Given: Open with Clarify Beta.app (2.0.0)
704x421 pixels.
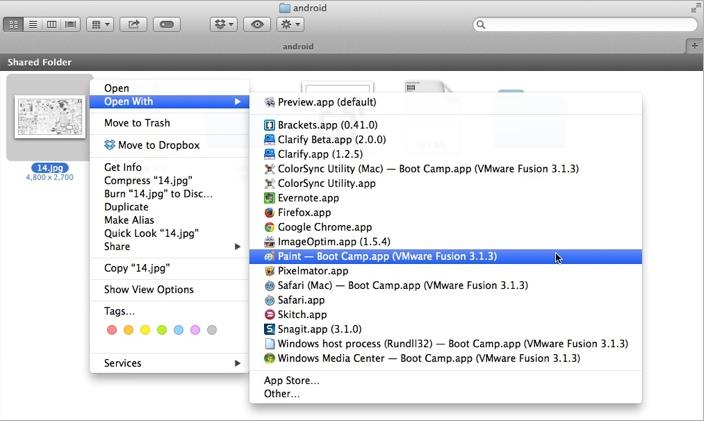Looking at the screenshot, I should pos(445,140).
